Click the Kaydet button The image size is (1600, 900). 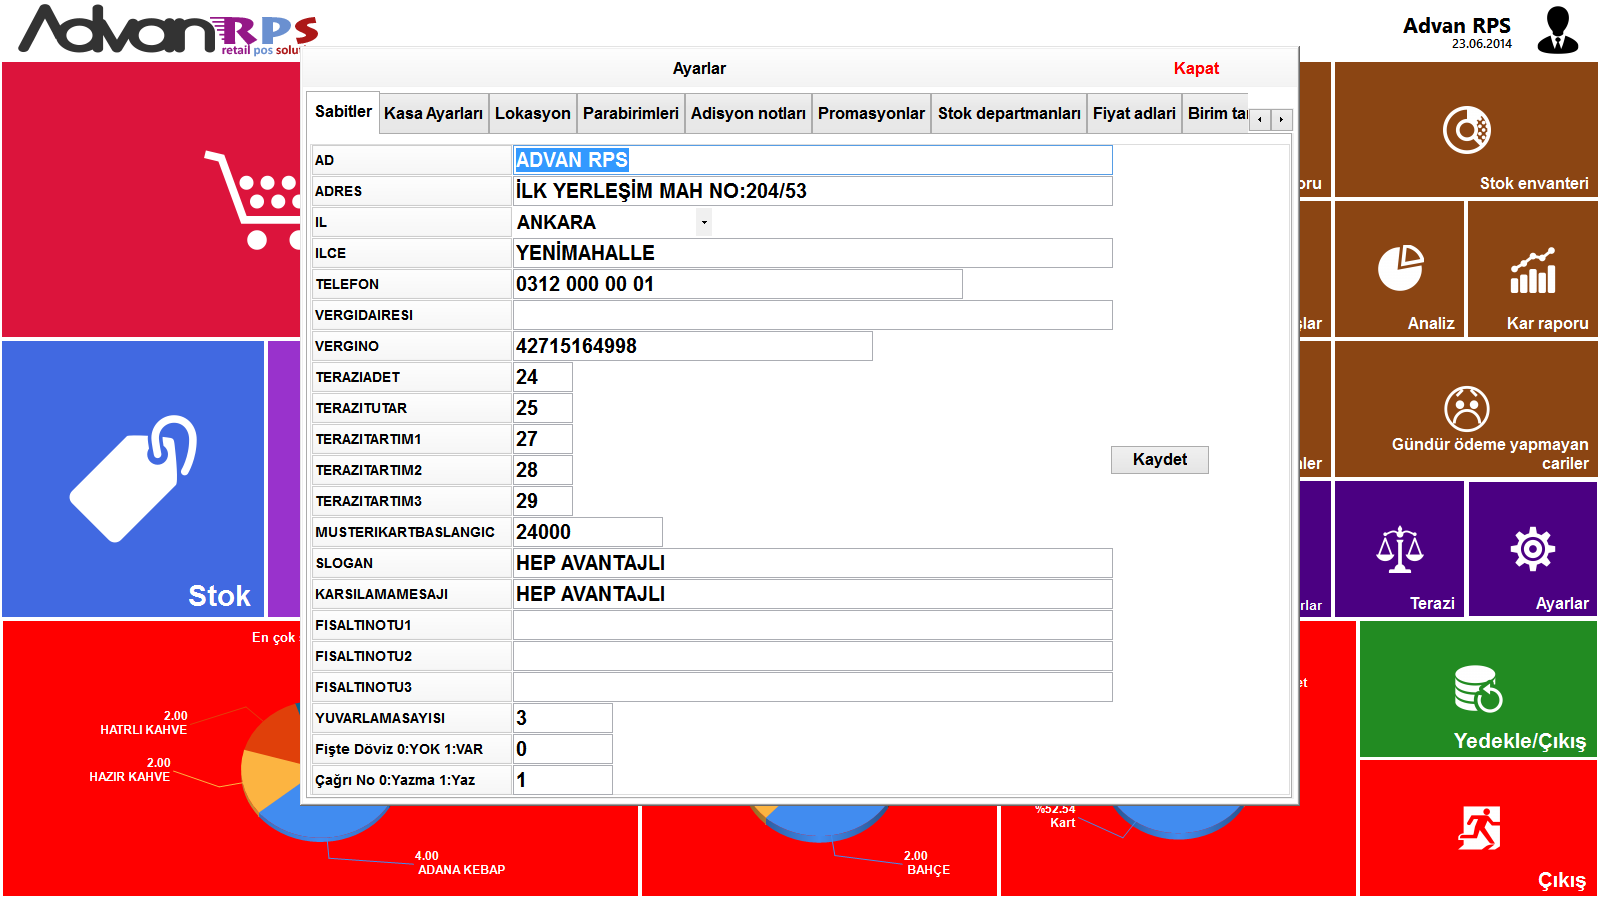[1159, 460]
